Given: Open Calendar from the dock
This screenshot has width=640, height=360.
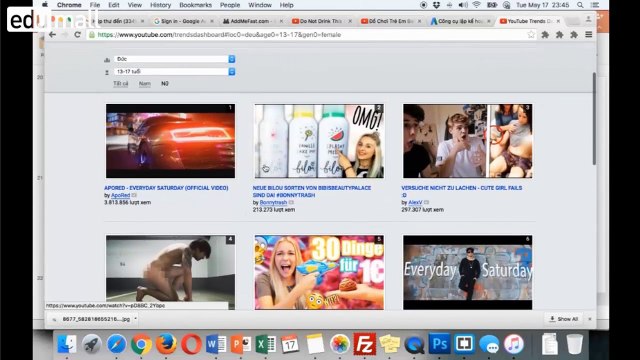Looking at the screenshot, I should 290,344.
